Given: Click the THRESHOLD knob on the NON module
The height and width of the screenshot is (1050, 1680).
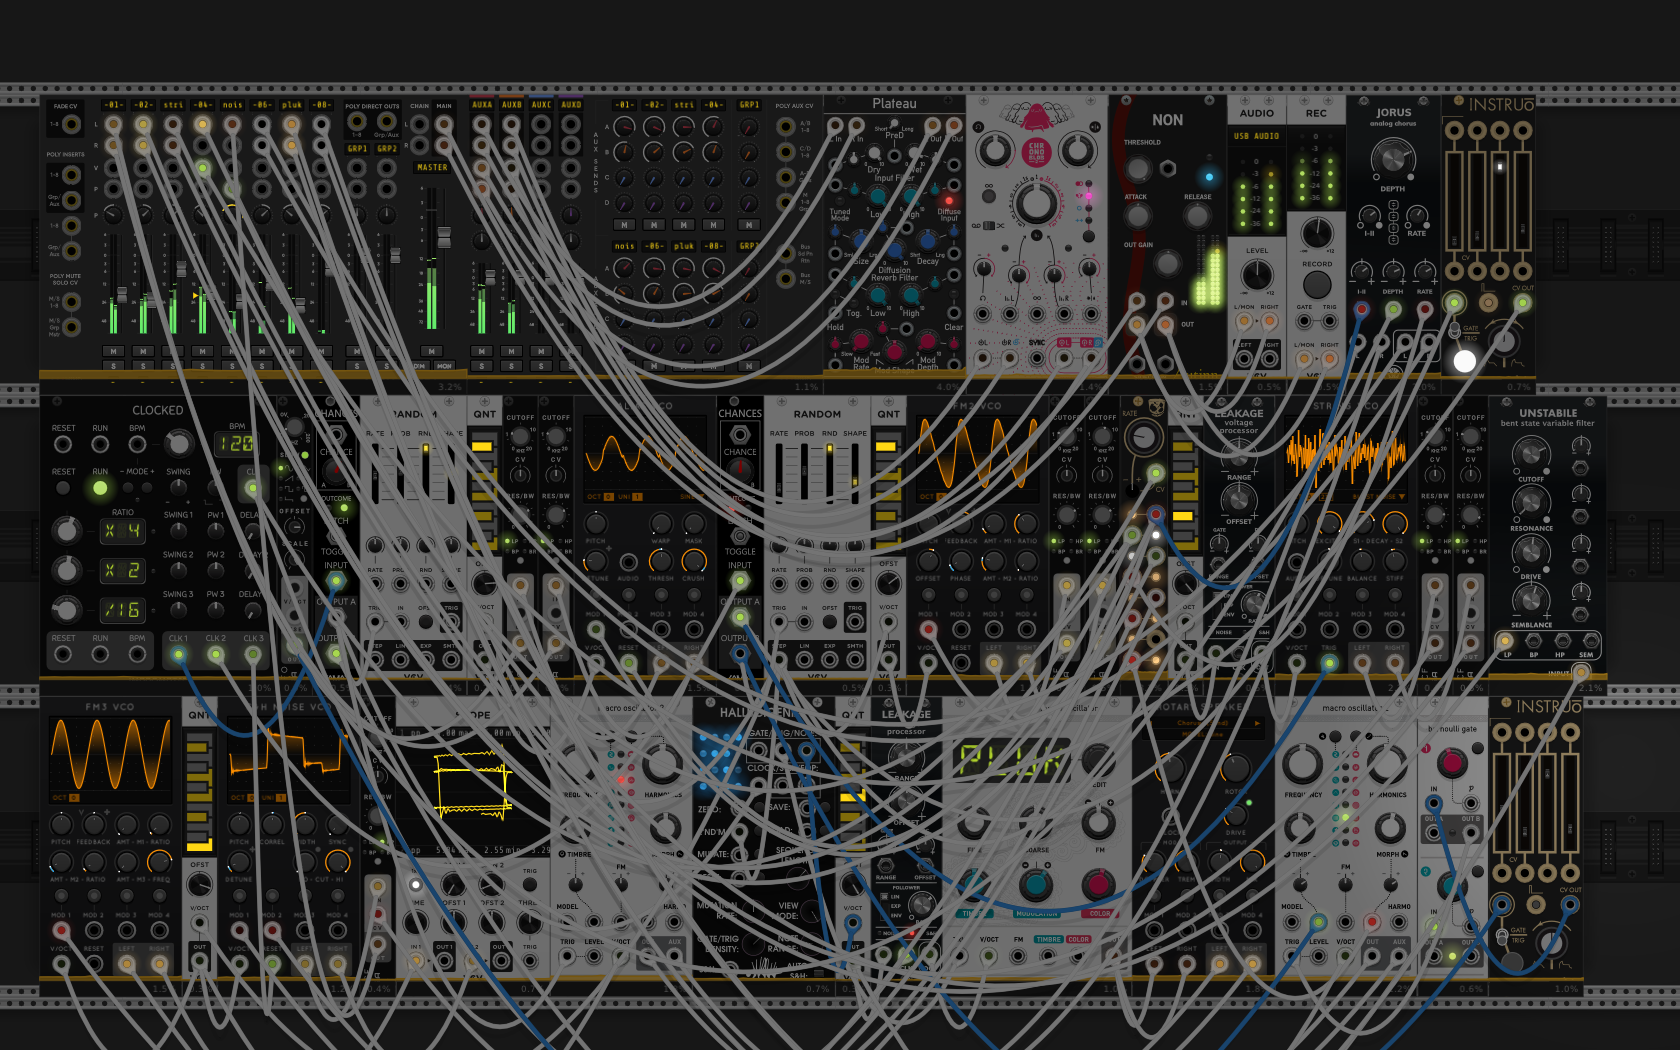Looking at the screenshot, I should (x=1138, y=167).
